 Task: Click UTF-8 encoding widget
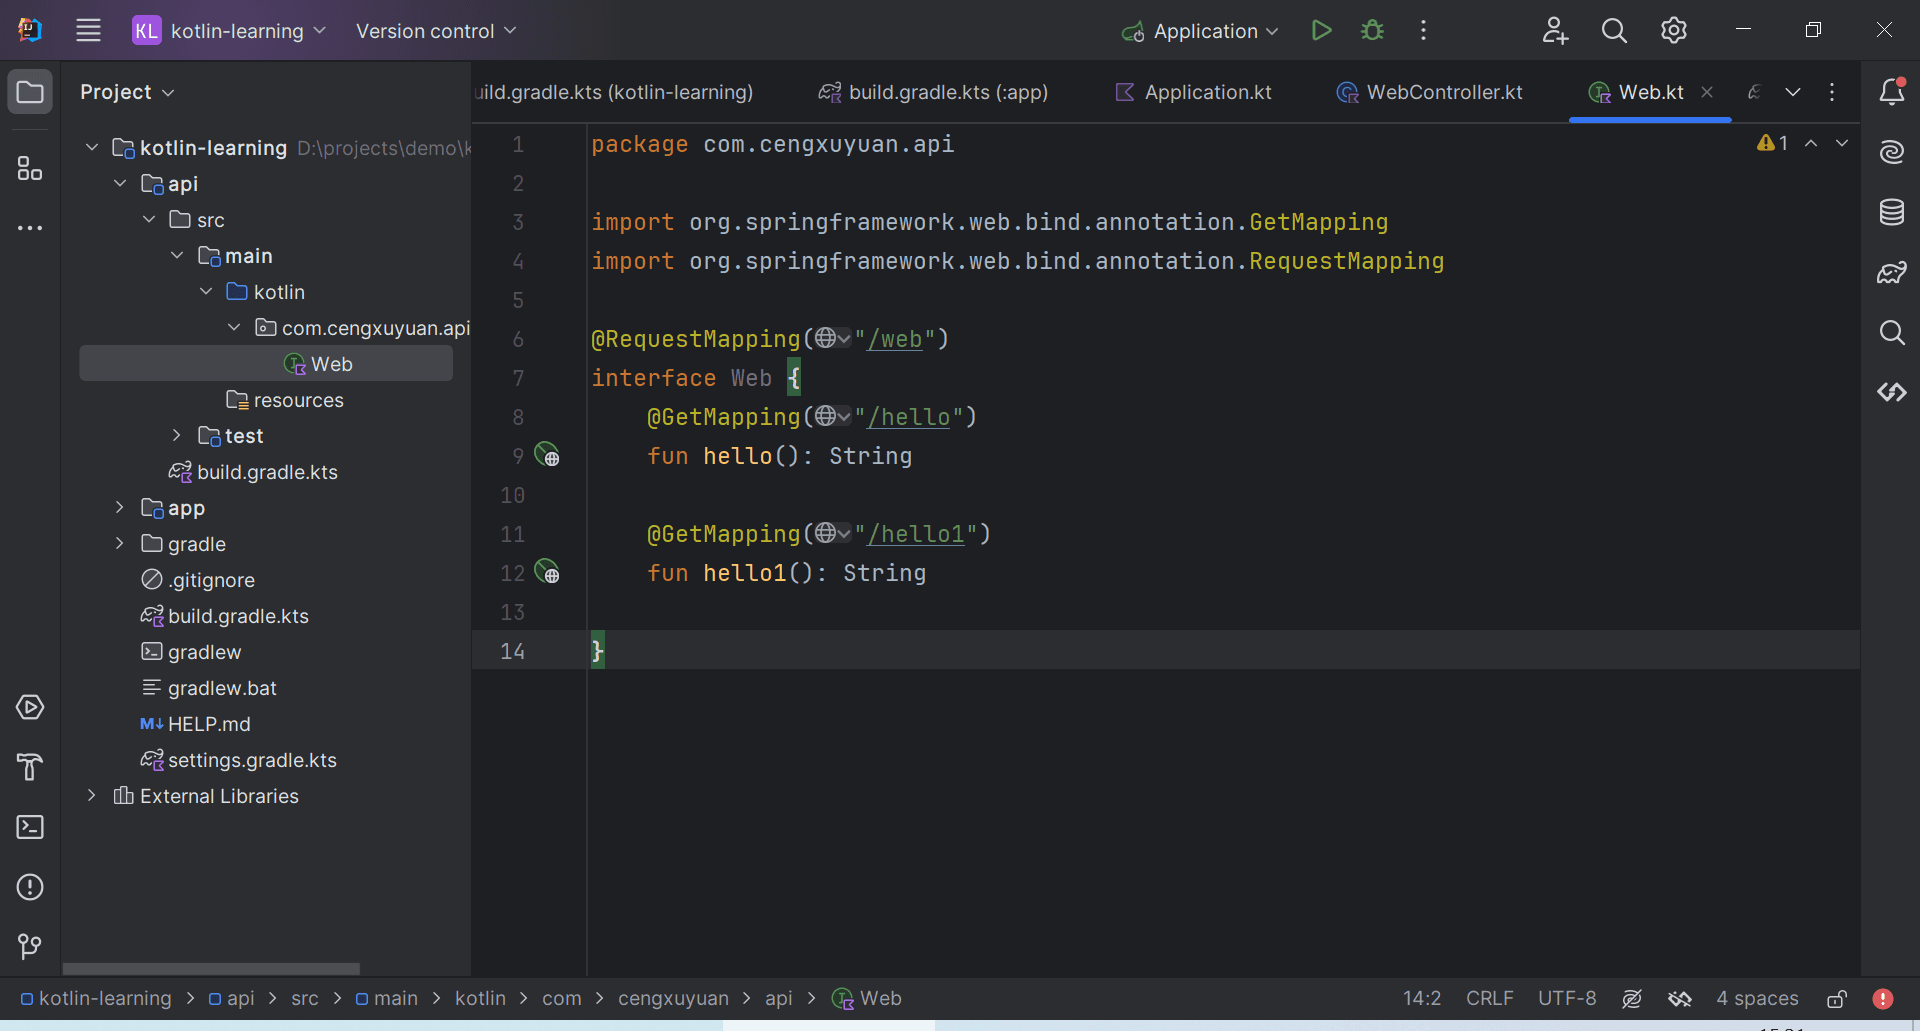(1567, 998)
